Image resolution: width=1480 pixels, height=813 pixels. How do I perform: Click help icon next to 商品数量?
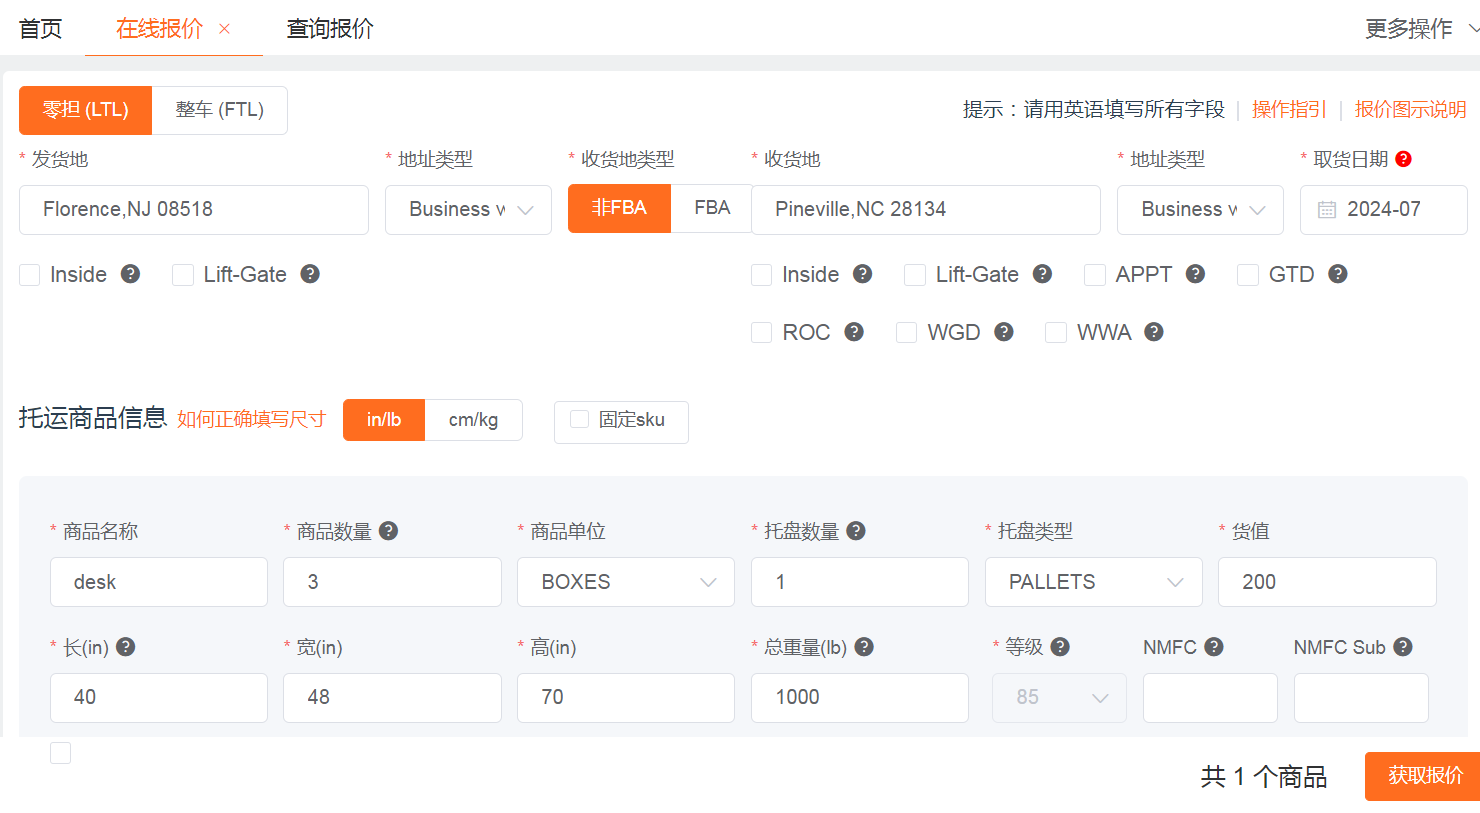(x=389, y=531)
